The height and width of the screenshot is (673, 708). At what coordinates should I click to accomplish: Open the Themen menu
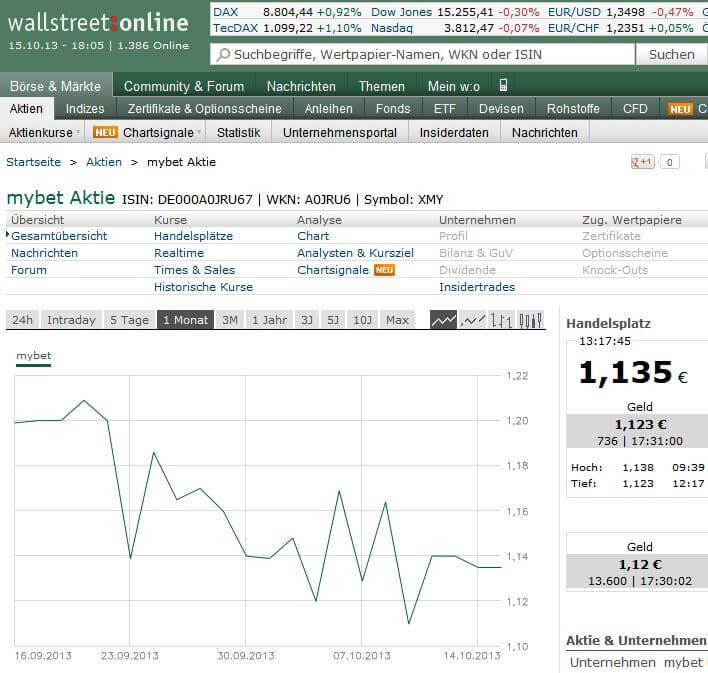point(382,86)
